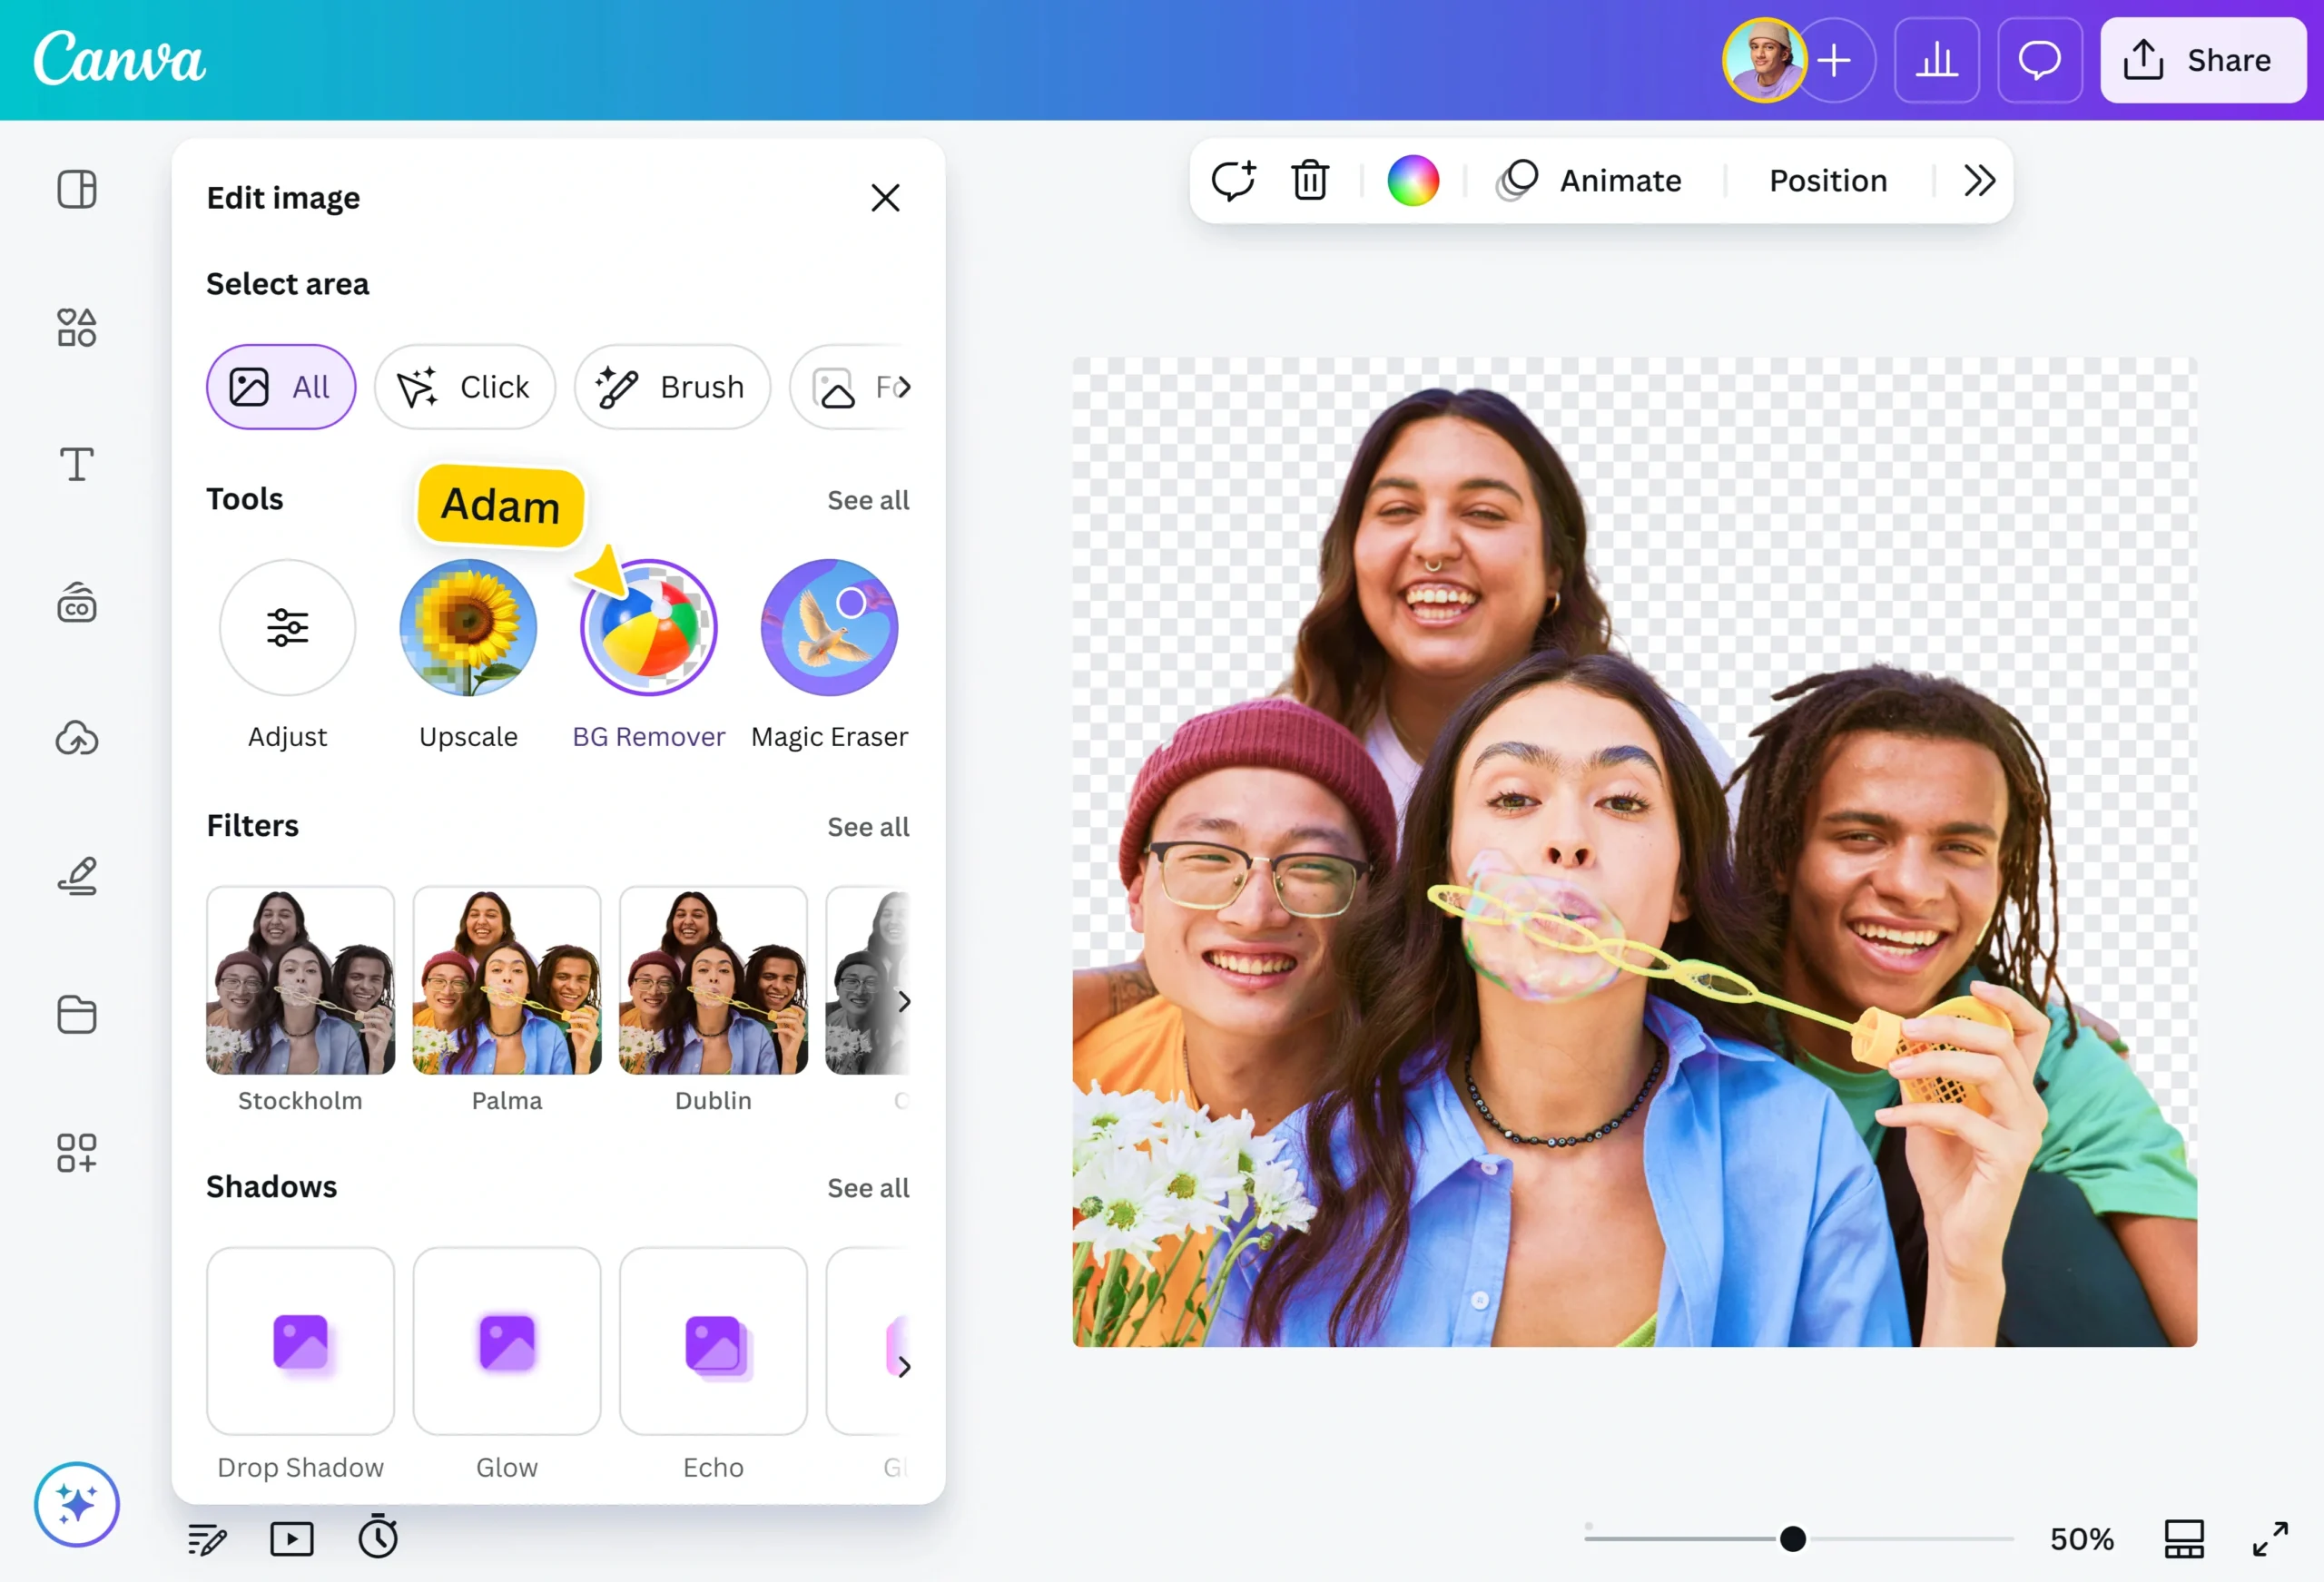
Task: Open the Draw sidebar tool
Action: click(77, 876)
